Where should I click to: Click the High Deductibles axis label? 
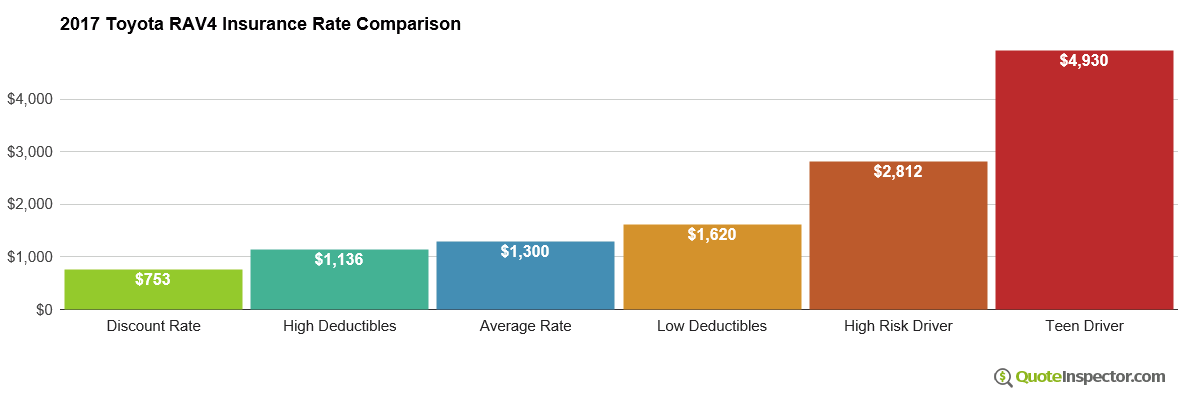(x=339, y=326)
